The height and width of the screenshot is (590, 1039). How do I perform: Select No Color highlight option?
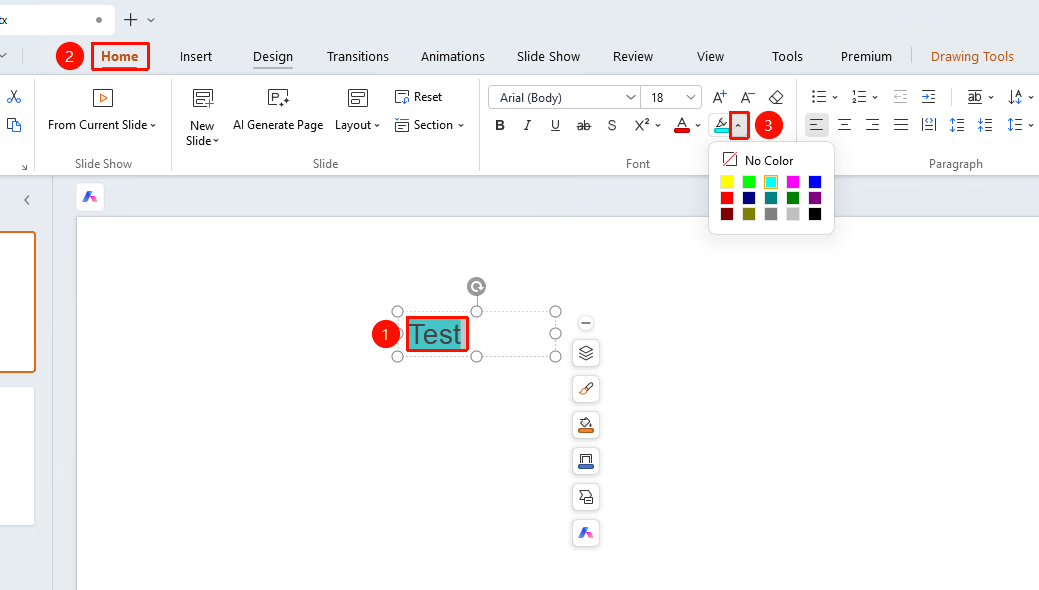[758, 160]
